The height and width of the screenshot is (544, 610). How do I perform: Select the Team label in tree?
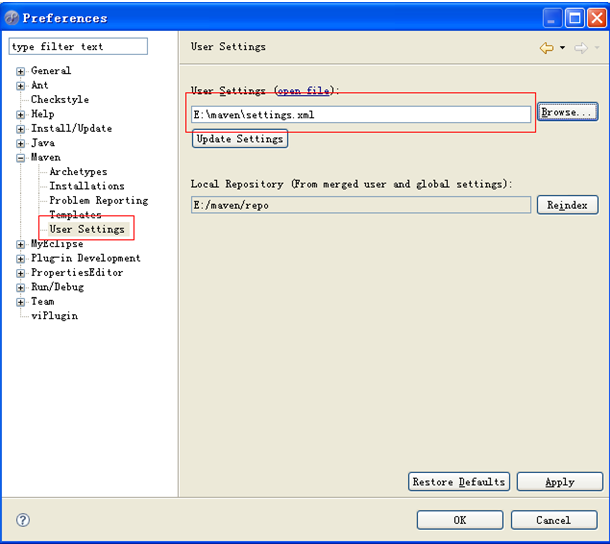coord(43,301)
